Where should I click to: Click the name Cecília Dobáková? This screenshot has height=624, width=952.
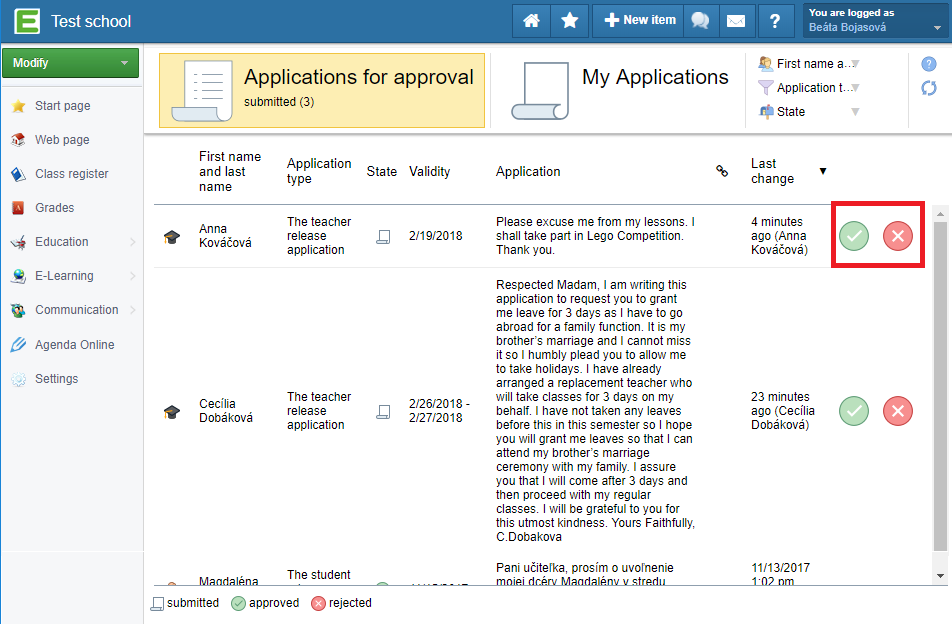[226, 410]
